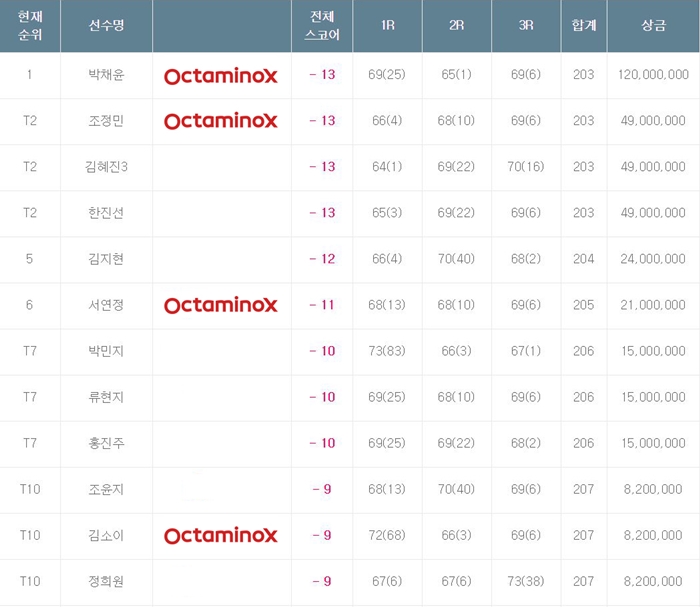
Task: Open player 박민지's name link
Action: pos(106,351)
